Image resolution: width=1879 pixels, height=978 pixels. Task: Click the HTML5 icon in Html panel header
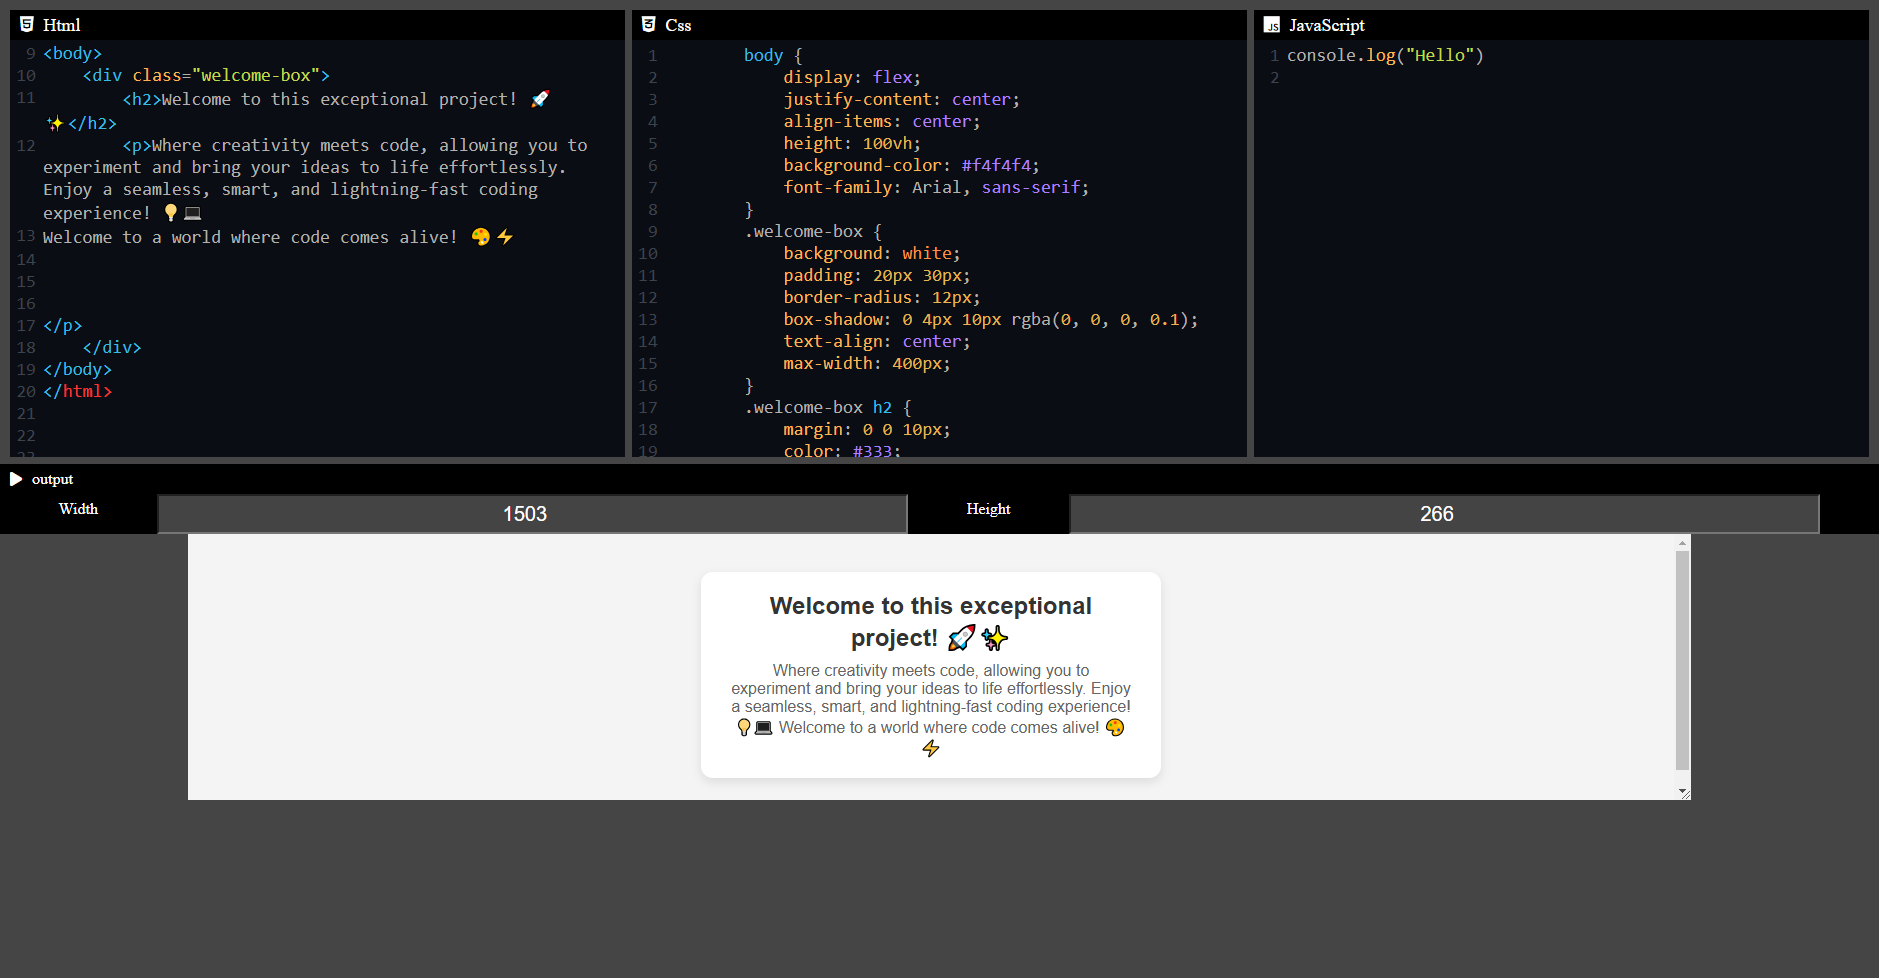[27, 24]
